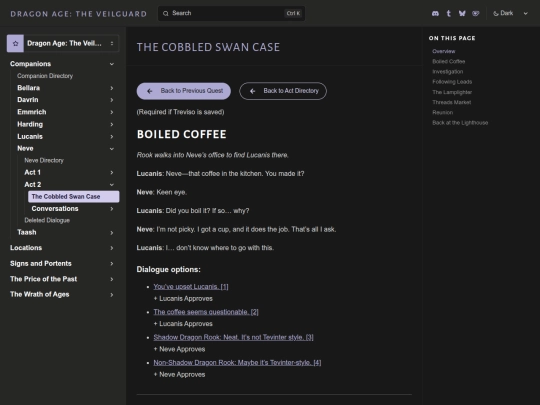Open the Ko-fi support icon

476,13
